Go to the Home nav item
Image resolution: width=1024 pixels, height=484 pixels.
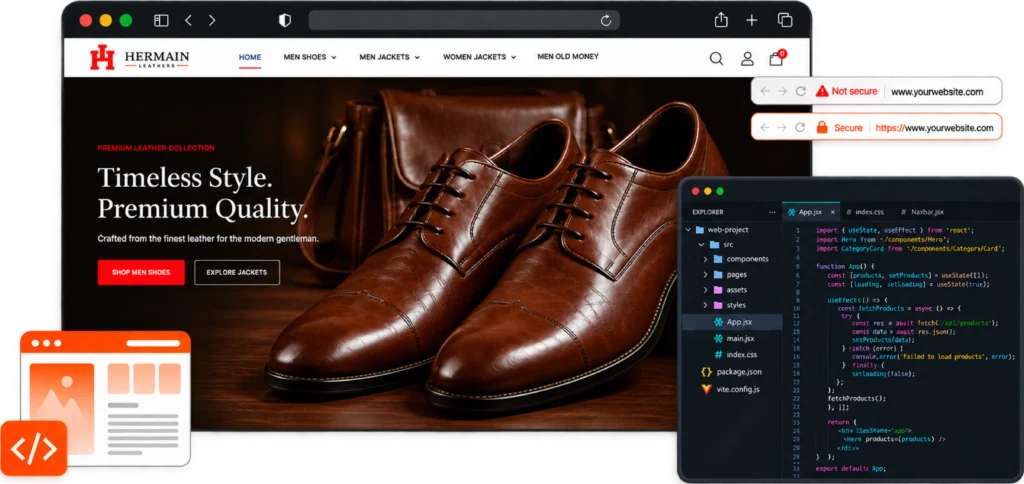point(250,57)
